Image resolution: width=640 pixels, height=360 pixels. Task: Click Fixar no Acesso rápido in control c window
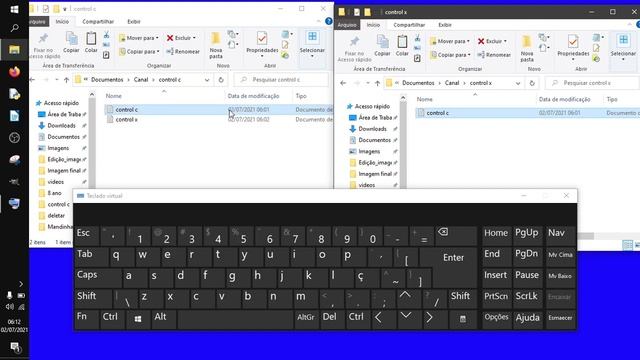click(x=44, y=46)
